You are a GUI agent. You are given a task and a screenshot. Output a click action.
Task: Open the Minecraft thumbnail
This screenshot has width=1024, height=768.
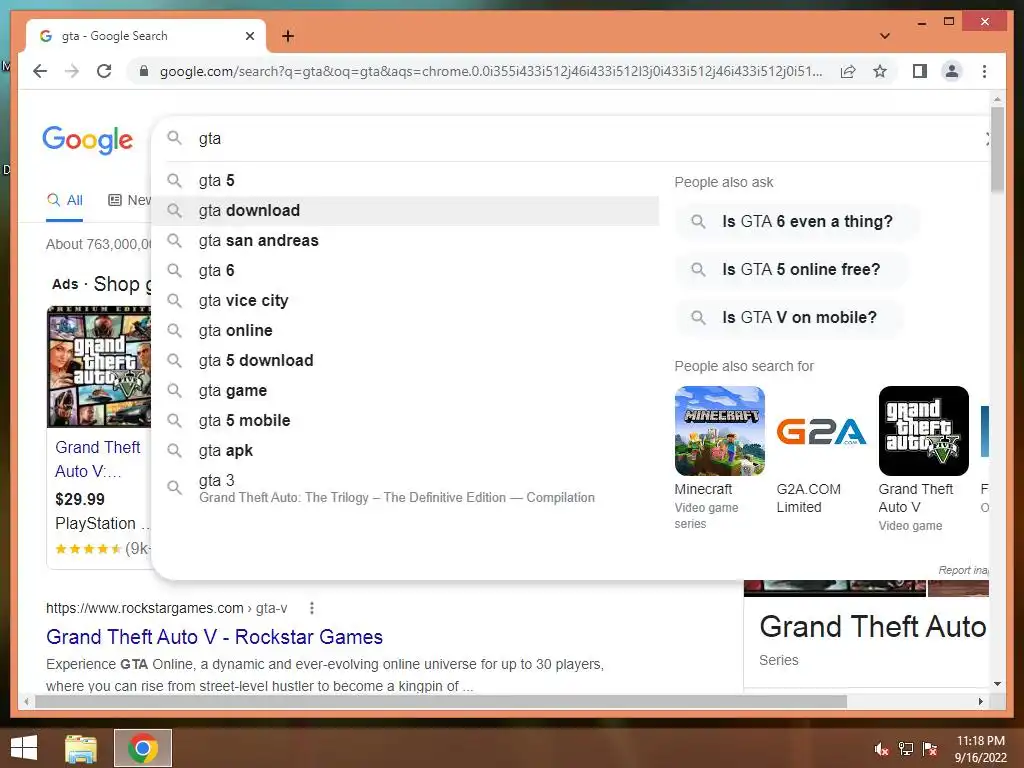pyautogui.click(x=720, y=430)
